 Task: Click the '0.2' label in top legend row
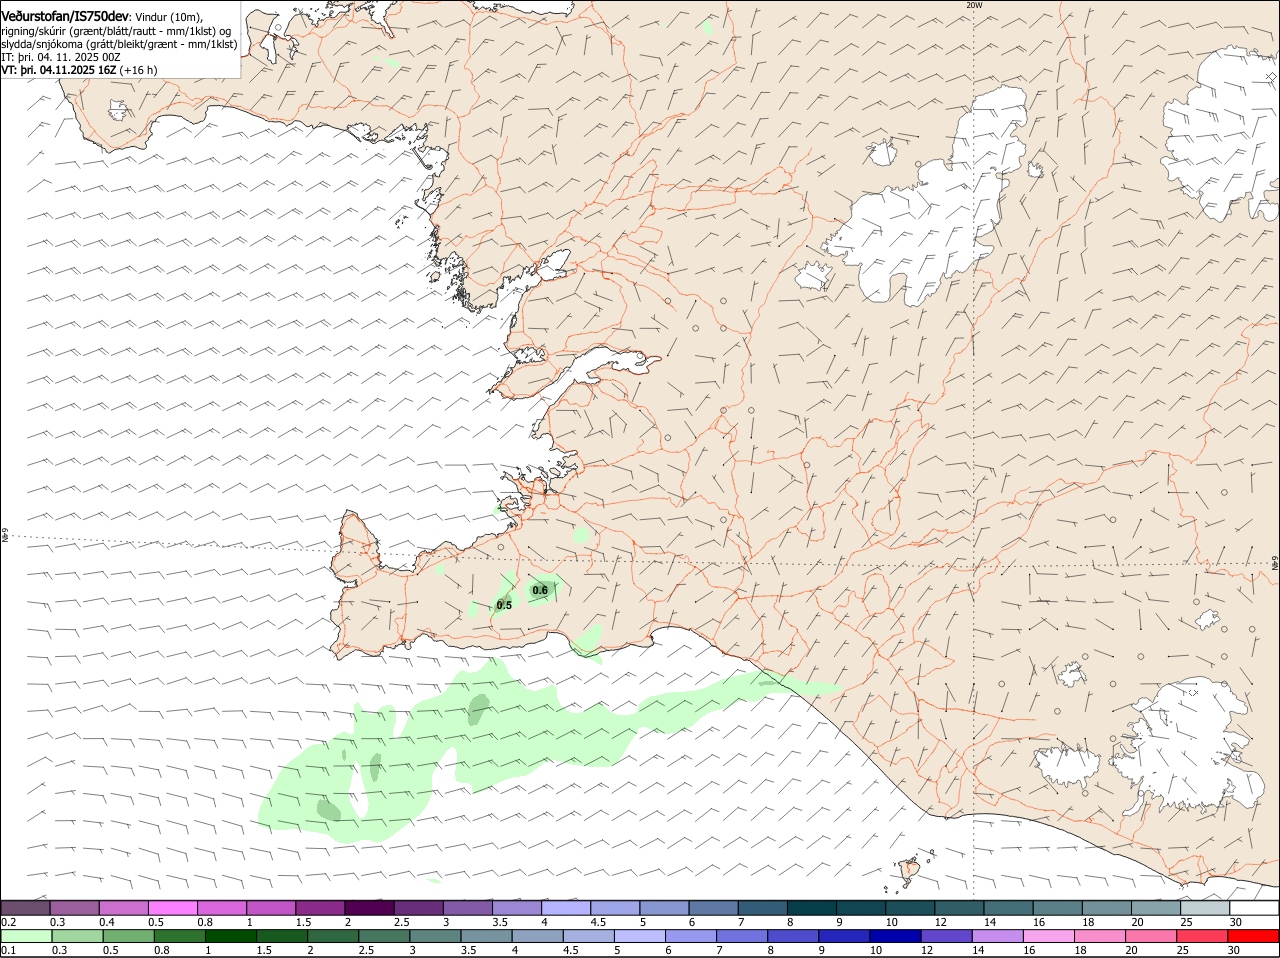click(x=8, y=922)
